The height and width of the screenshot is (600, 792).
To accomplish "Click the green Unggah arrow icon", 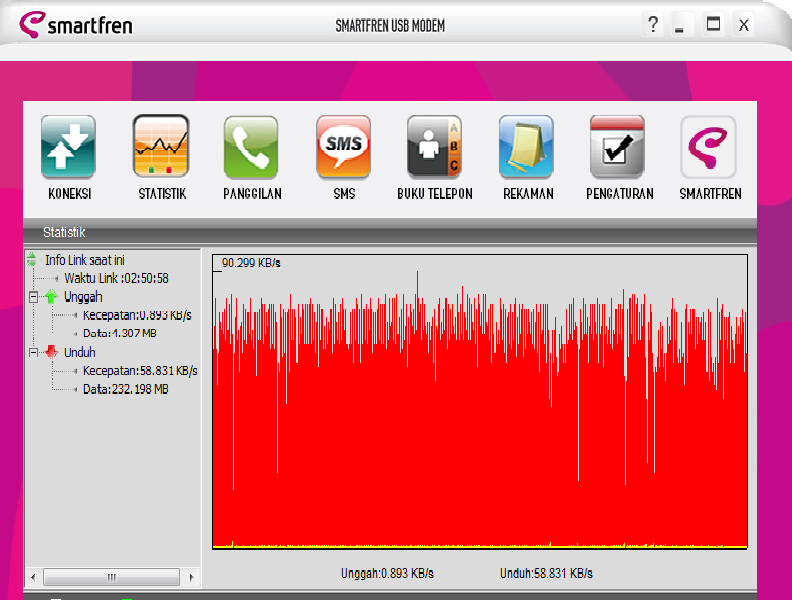I will click(x=51, y=296).
